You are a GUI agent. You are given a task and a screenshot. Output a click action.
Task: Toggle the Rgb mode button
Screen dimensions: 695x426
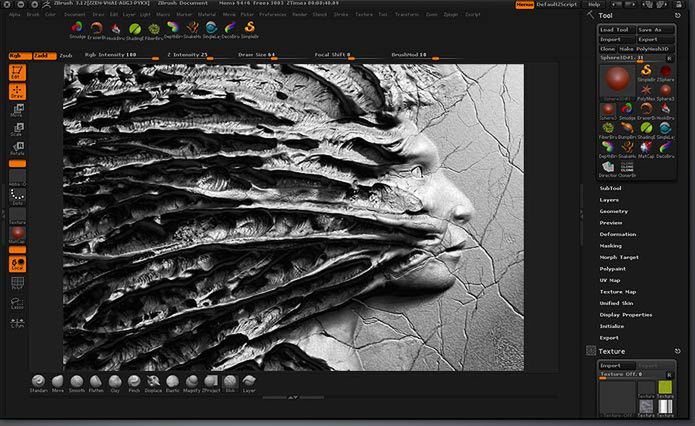(20, 56)
